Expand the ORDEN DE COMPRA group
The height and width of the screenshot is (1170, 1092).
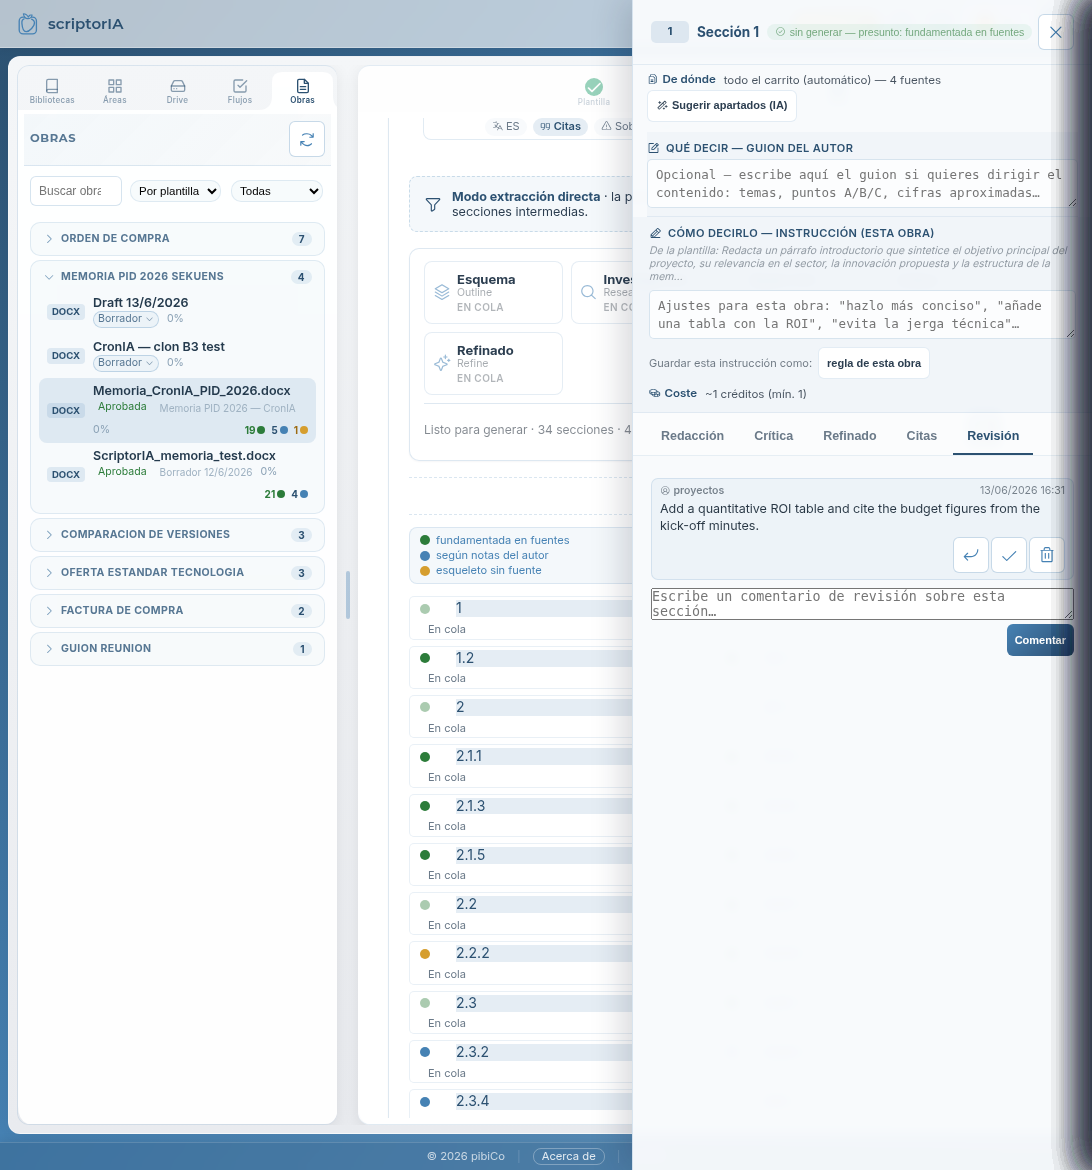tap(177, 239)
